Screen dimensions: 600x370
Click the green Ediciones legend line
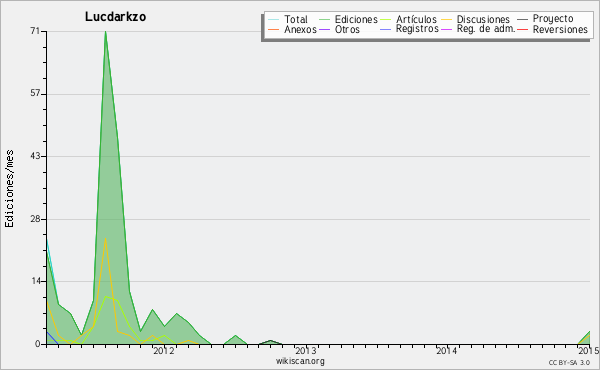pos(324,20)
